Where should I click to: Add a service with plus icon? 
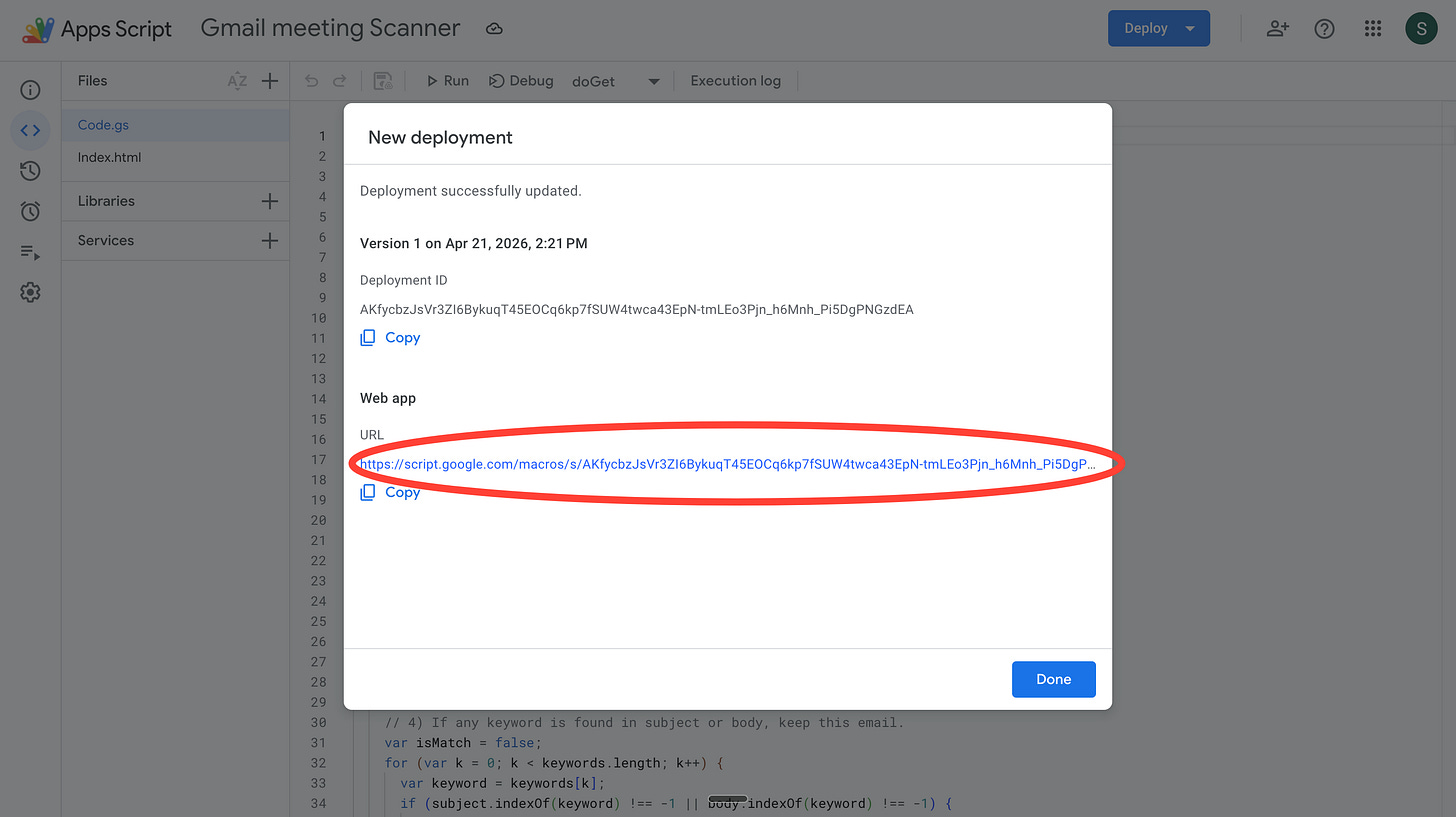(269, 241)
